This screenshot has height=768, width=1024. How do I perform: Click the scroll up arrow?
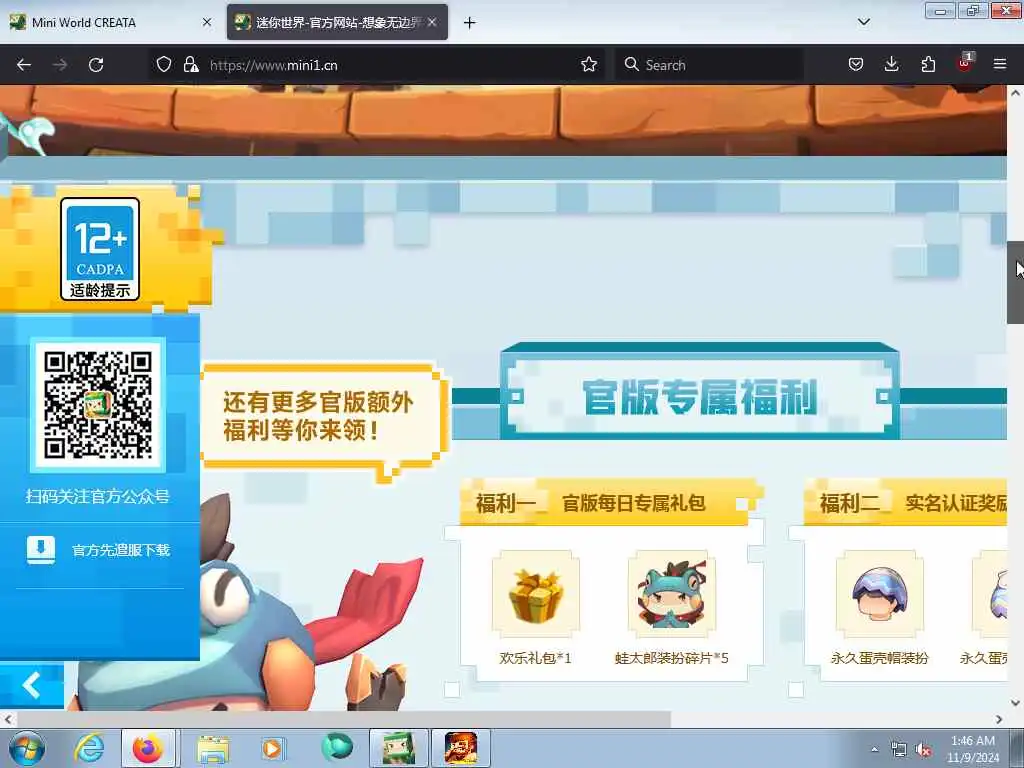pos(1015,93)
